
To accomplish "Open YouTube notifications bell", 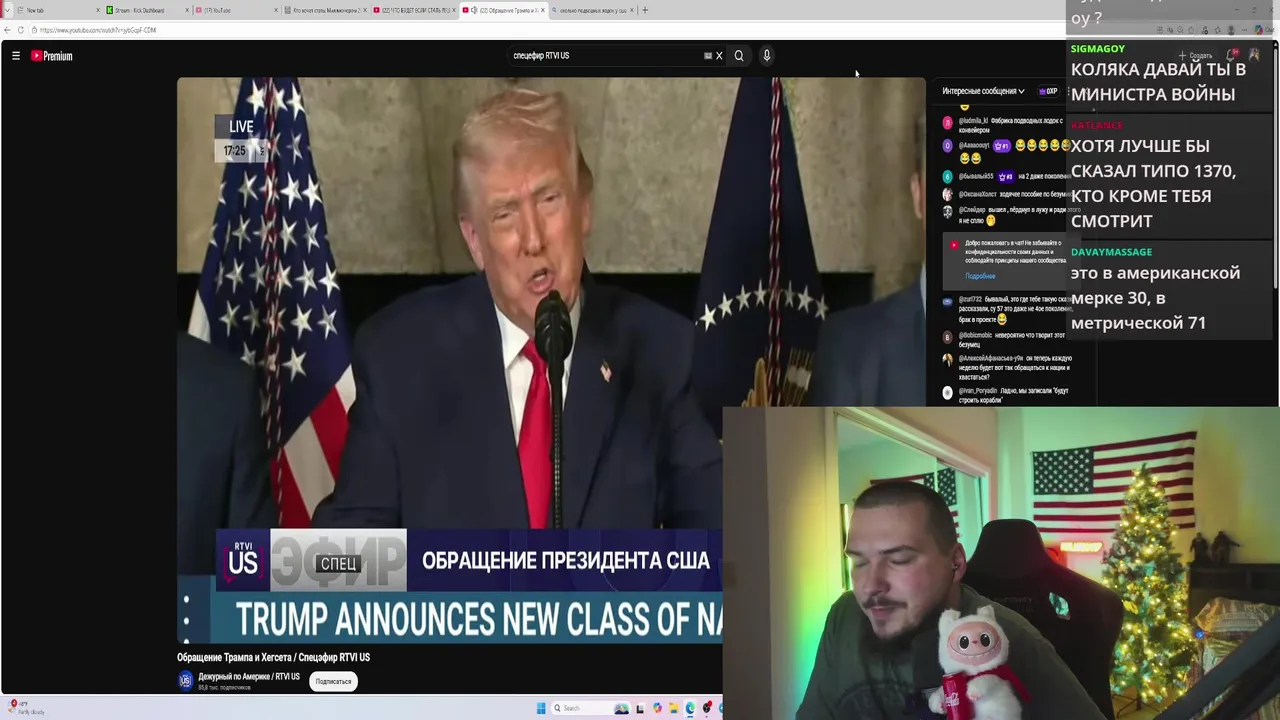I will (x=1233, y=55).
